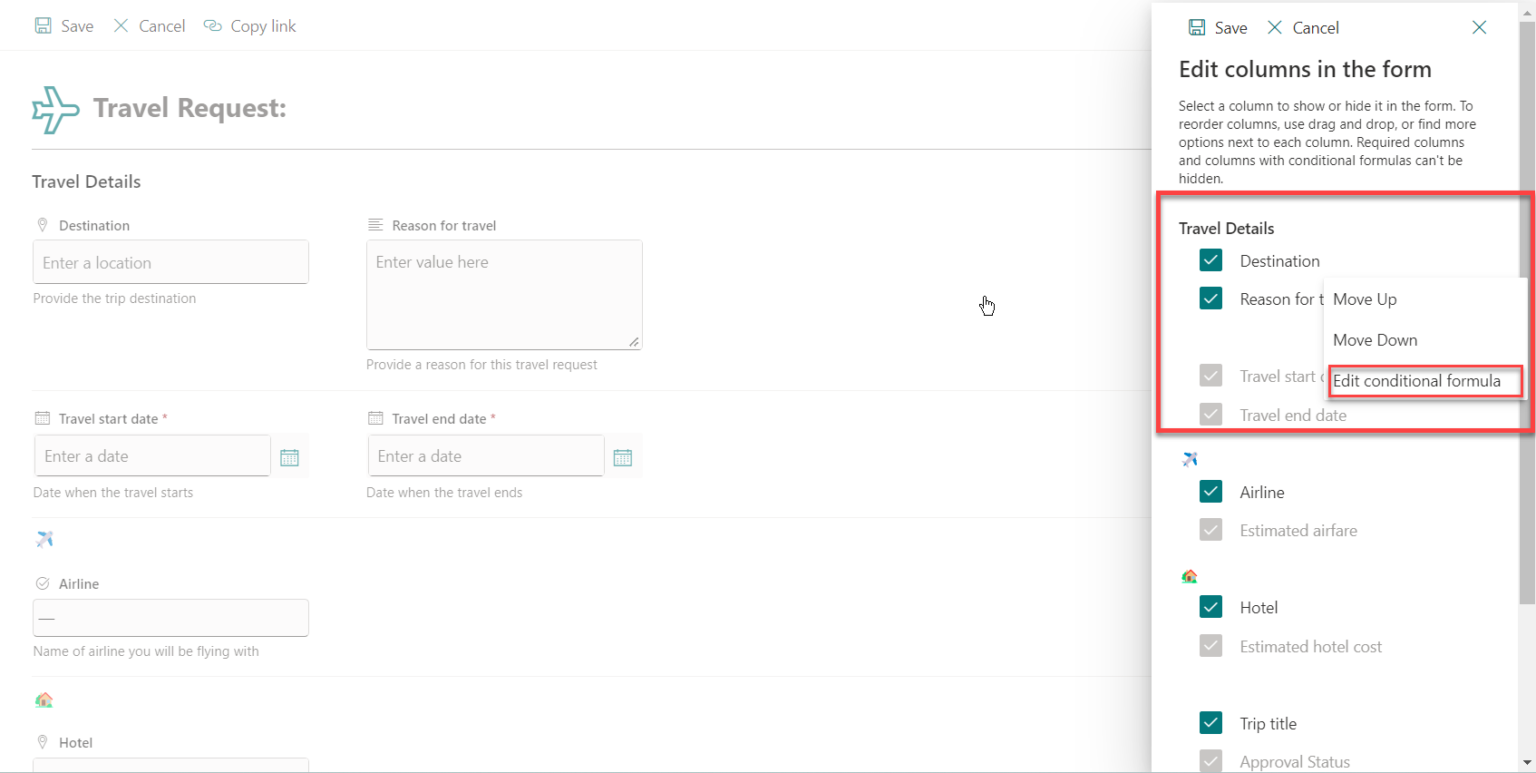Viewport: 1536px width, 773px height.
Task: Click the house icon above the Hotel section
Action: coord(44,699)
